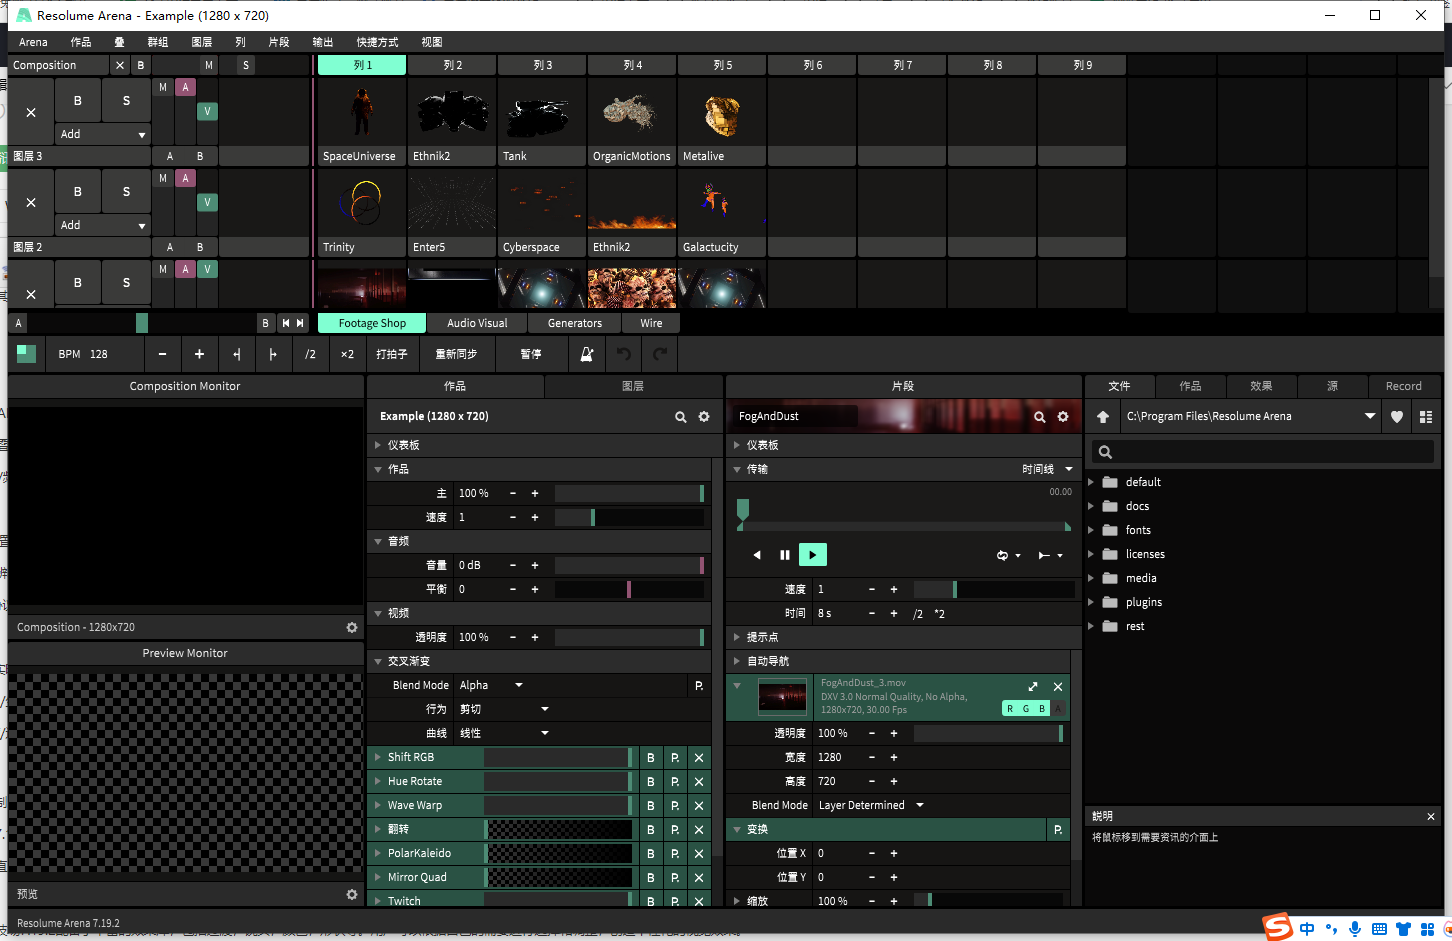The height and width of the screenshot is (941, 1452).
Task: Open the metronome icon in the tempo bar
Action: point(587,354)
